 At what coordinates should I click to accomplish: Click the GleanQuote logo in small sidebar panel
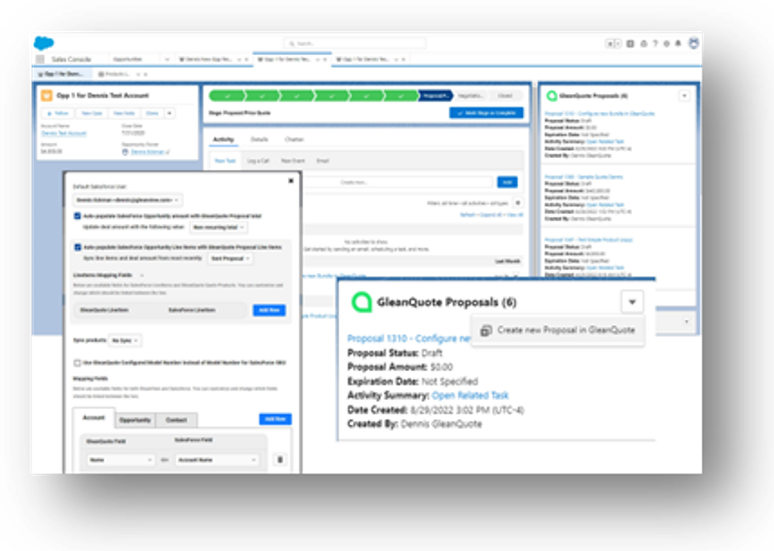tap(552, 96)
